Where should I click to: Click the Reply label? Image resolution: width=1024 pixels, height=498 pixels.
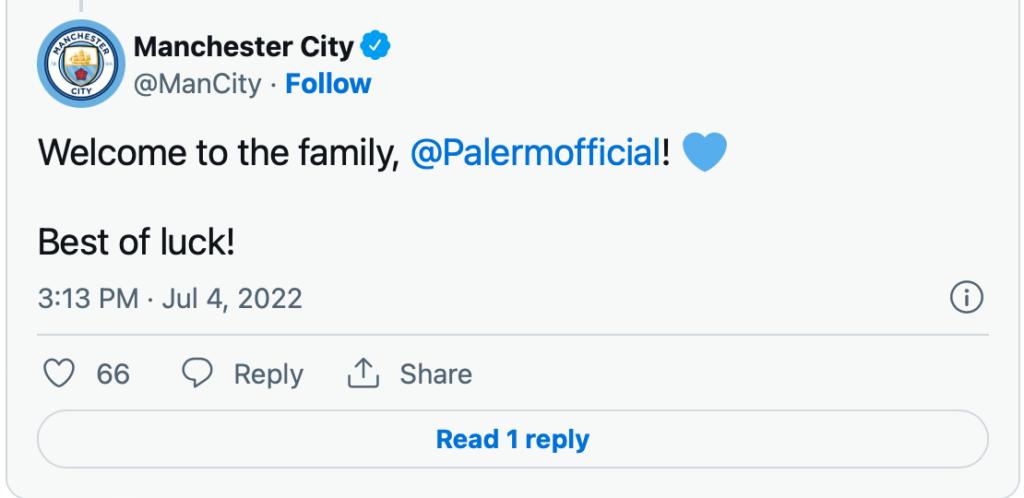(x=268, y=374)
